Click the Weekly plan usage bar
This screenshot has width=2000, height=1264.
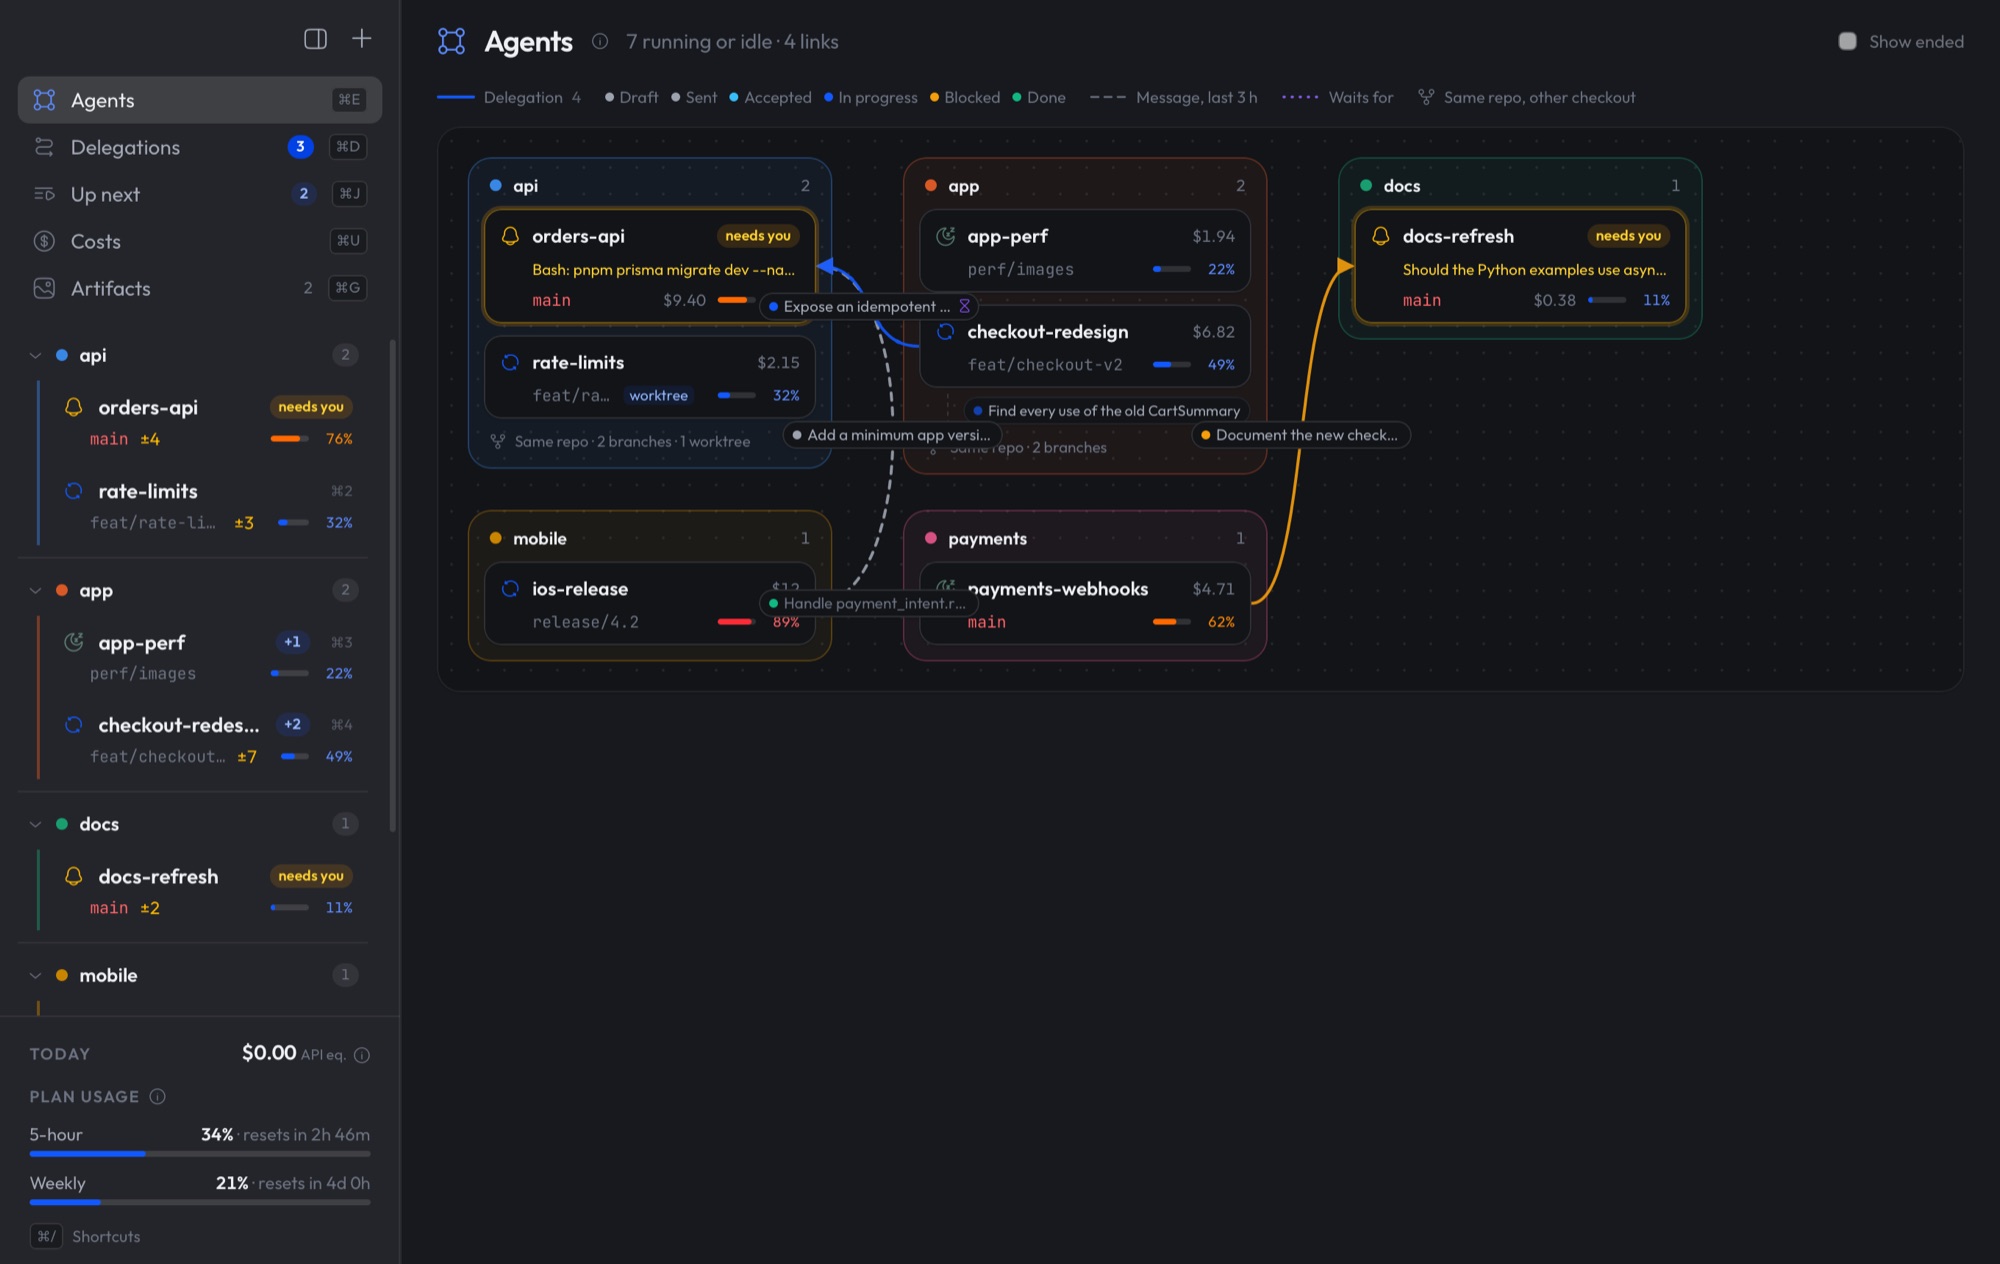200,1202
